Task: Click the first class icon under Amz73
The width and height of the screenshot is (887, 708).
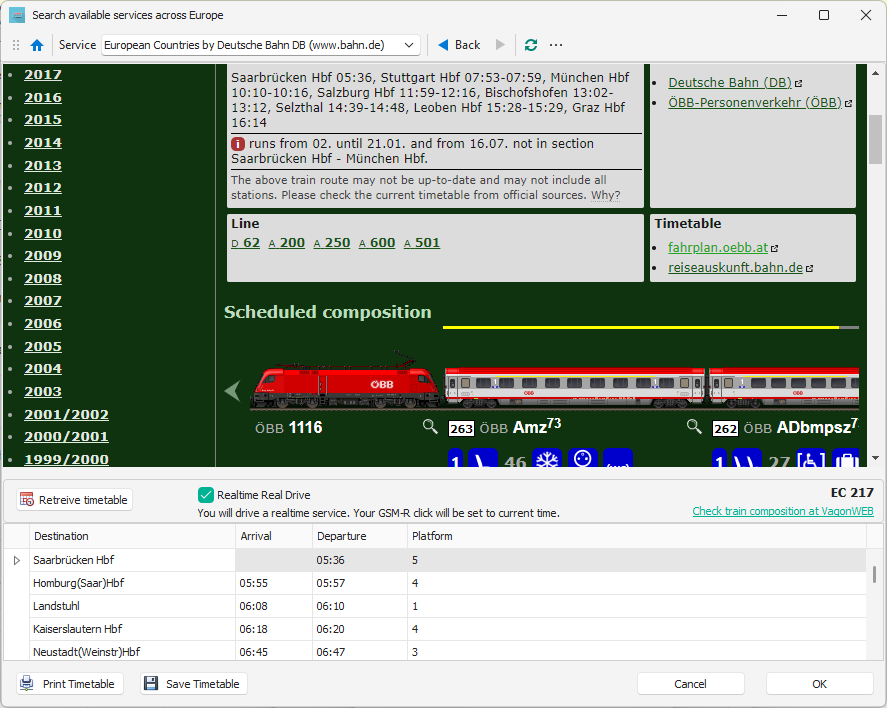Action: click(456, 458)
